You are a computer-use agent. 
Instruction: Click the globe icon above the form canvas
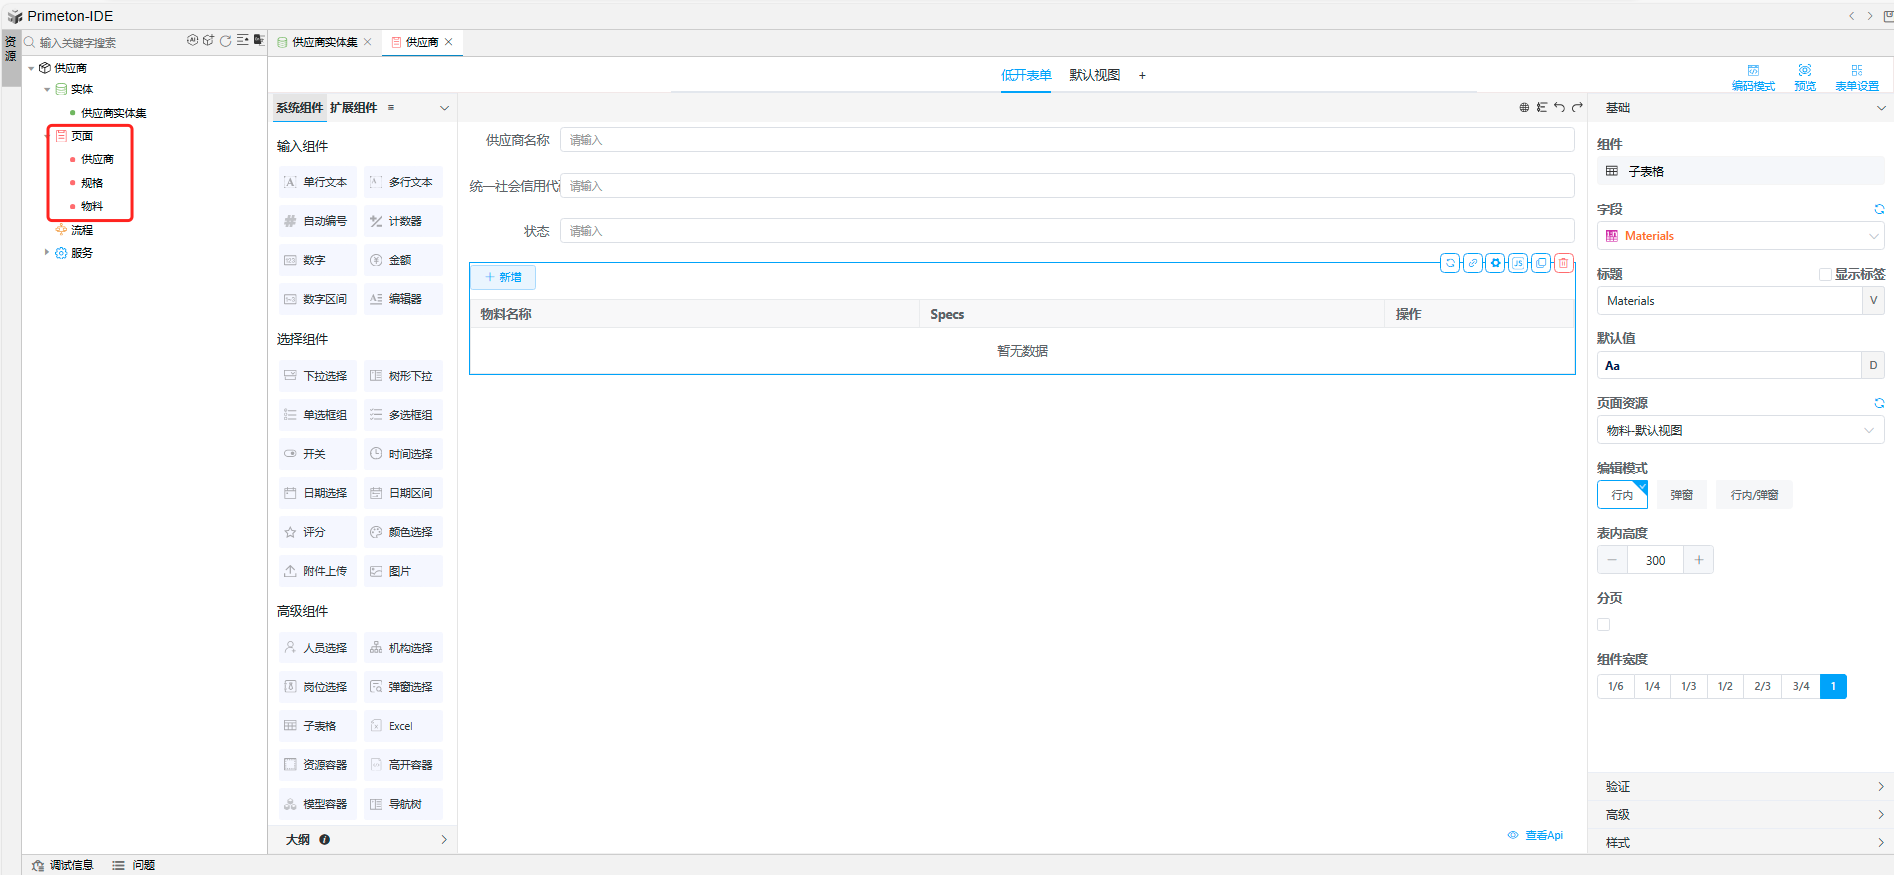(x=1524, y=108)
